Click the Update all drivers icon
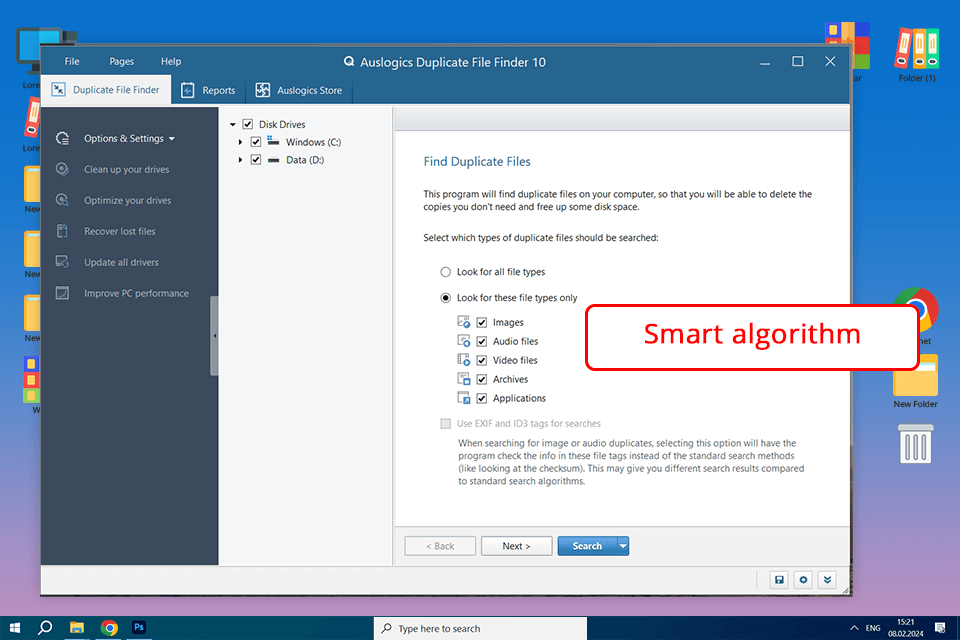 62,262
